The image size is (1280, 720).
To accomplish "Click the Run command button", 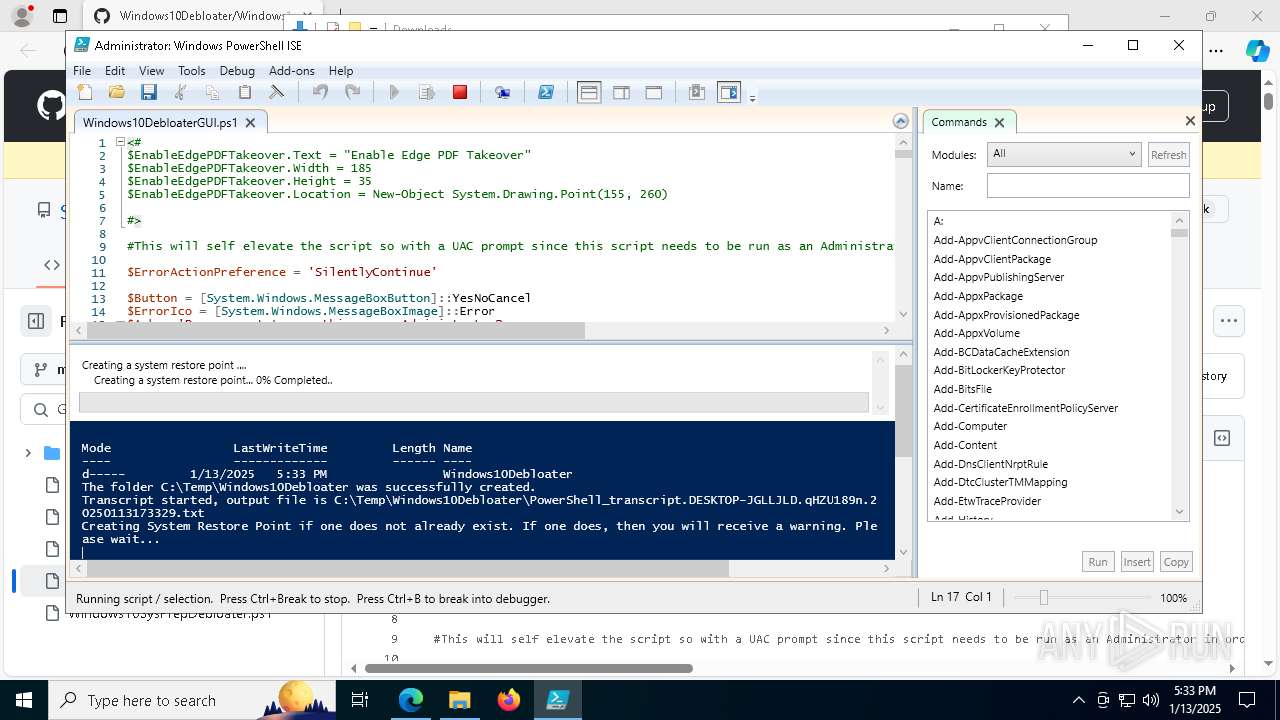I will (1098, 562).
